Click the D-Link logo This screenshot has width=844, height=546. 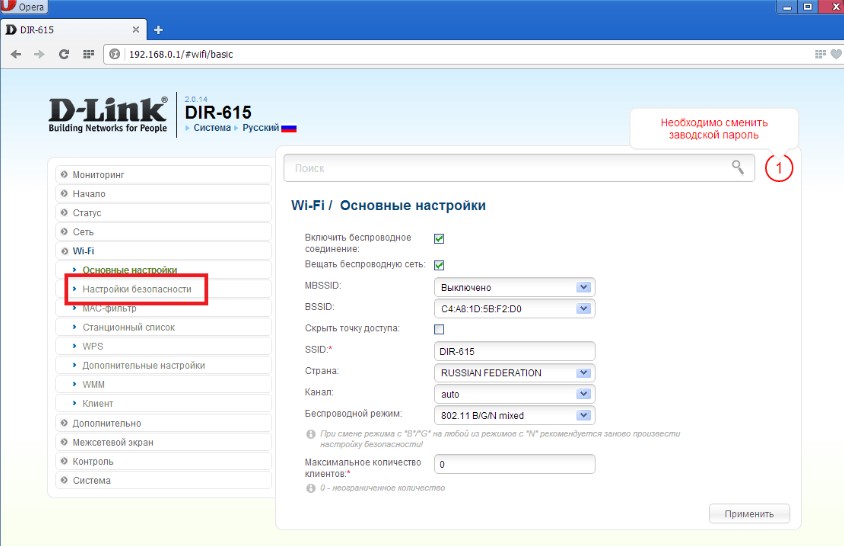[109, 113]
